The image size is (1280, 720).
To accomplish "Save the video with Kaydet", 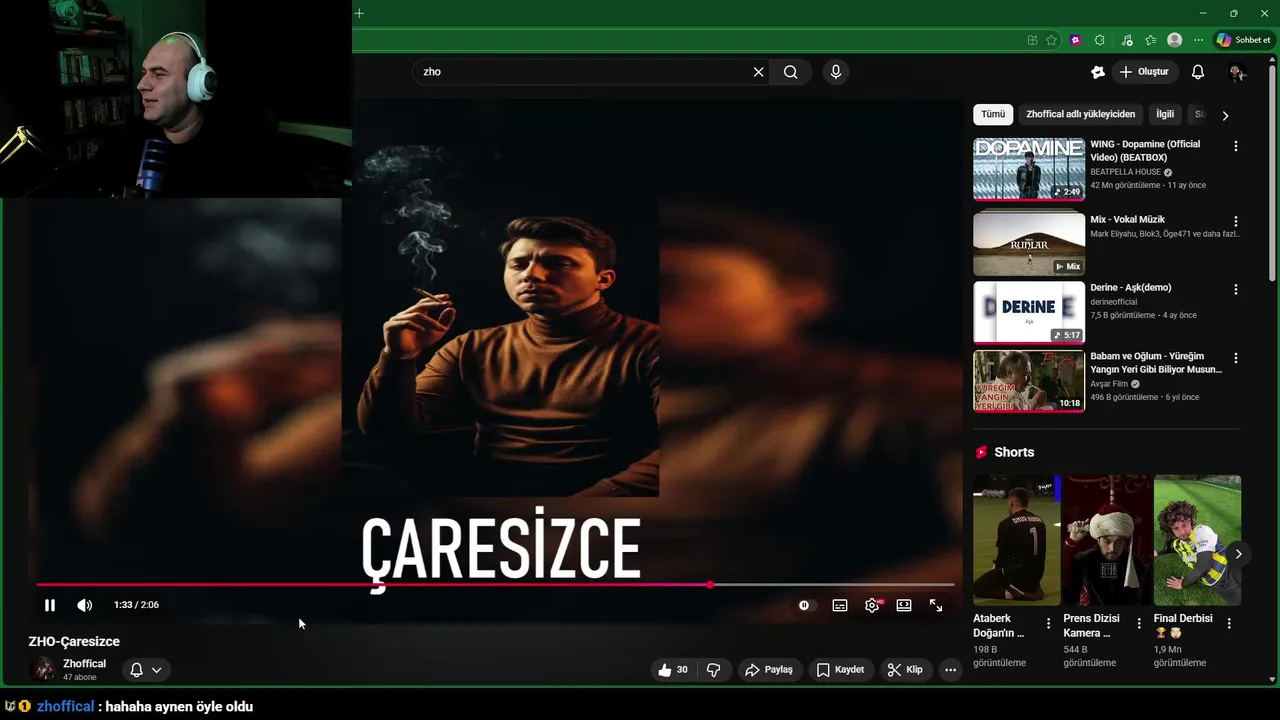I will [840, 670].
